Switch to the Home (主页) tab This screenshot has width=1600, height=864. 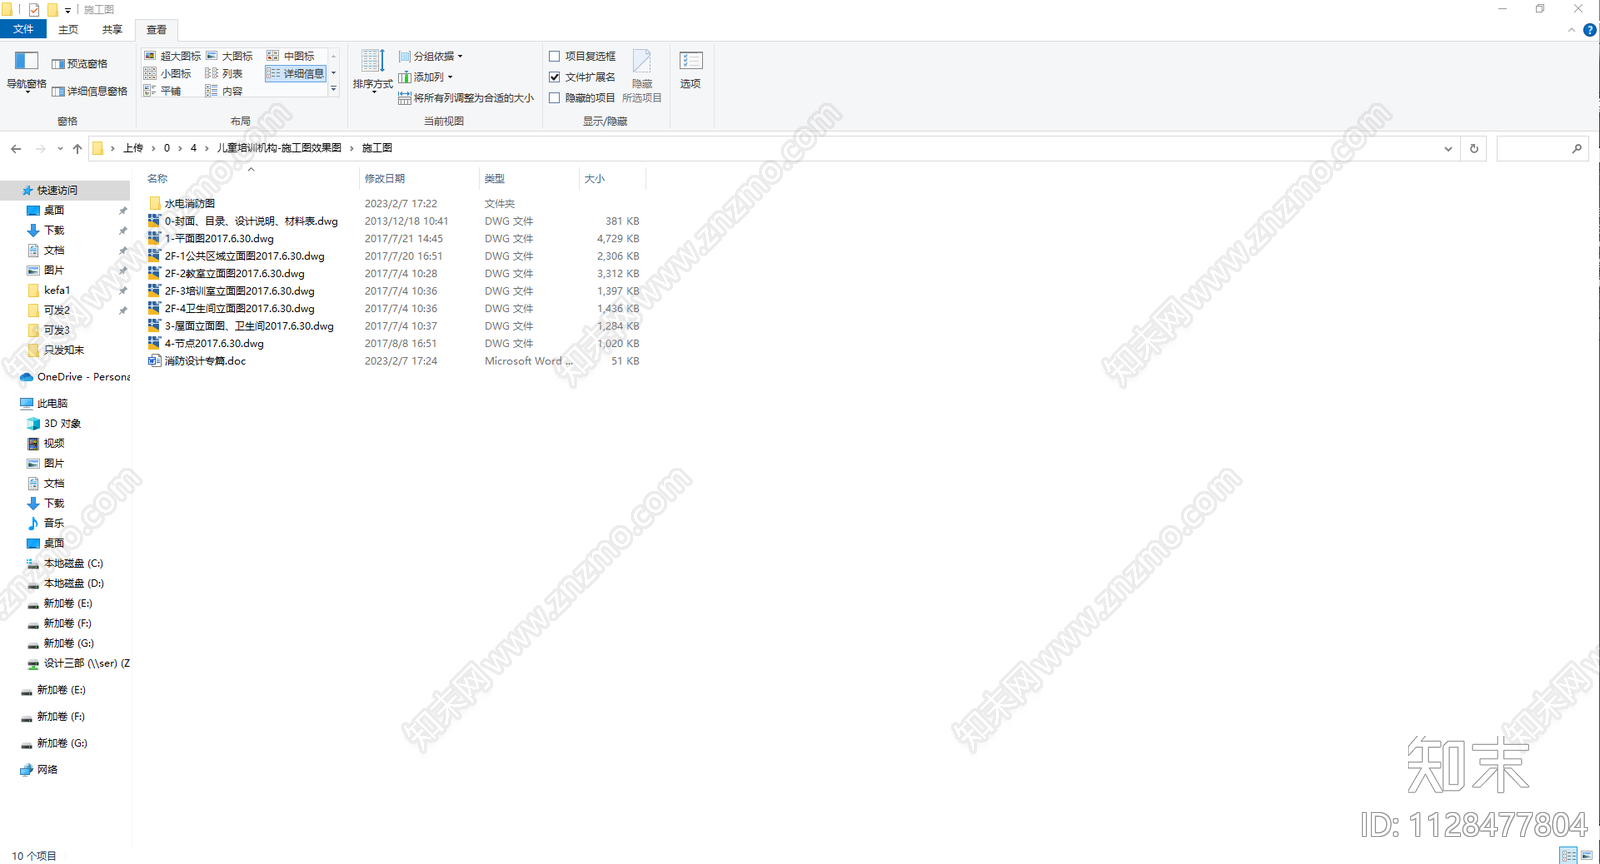[68, 29]
